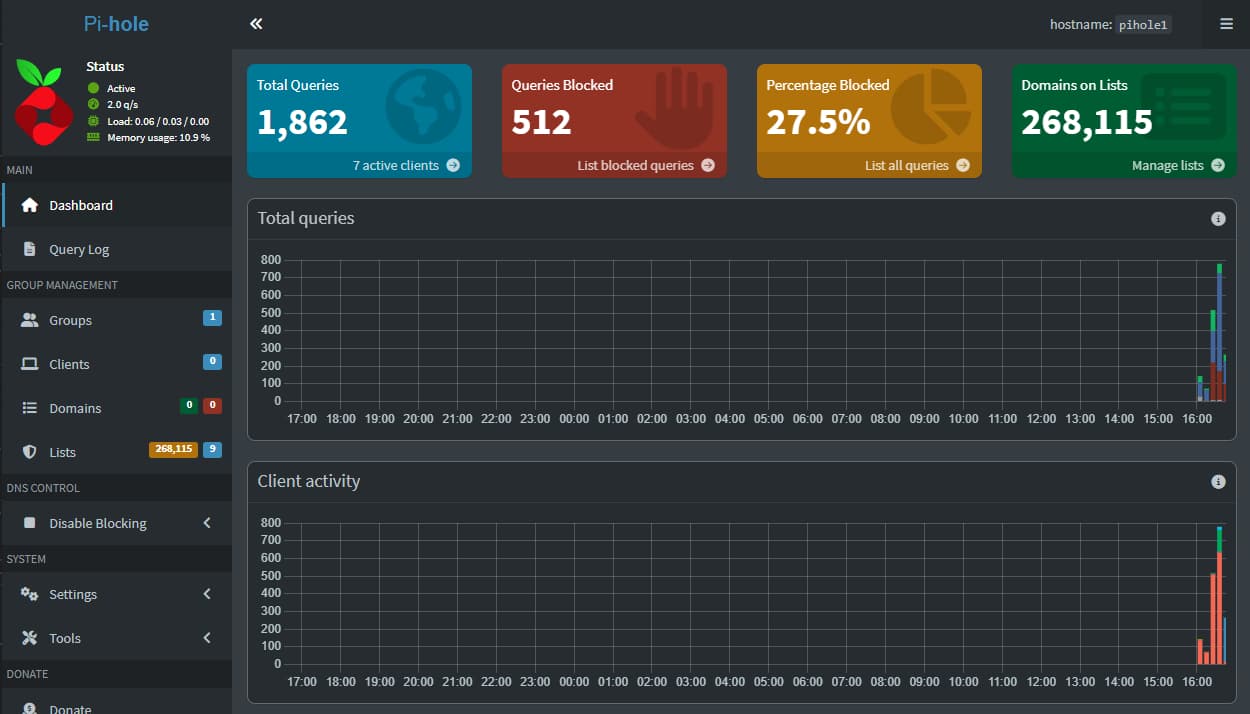Expand the Settings submenu chevron
The height and width of the screenshot is (714, 1250).
coord(207,594)
